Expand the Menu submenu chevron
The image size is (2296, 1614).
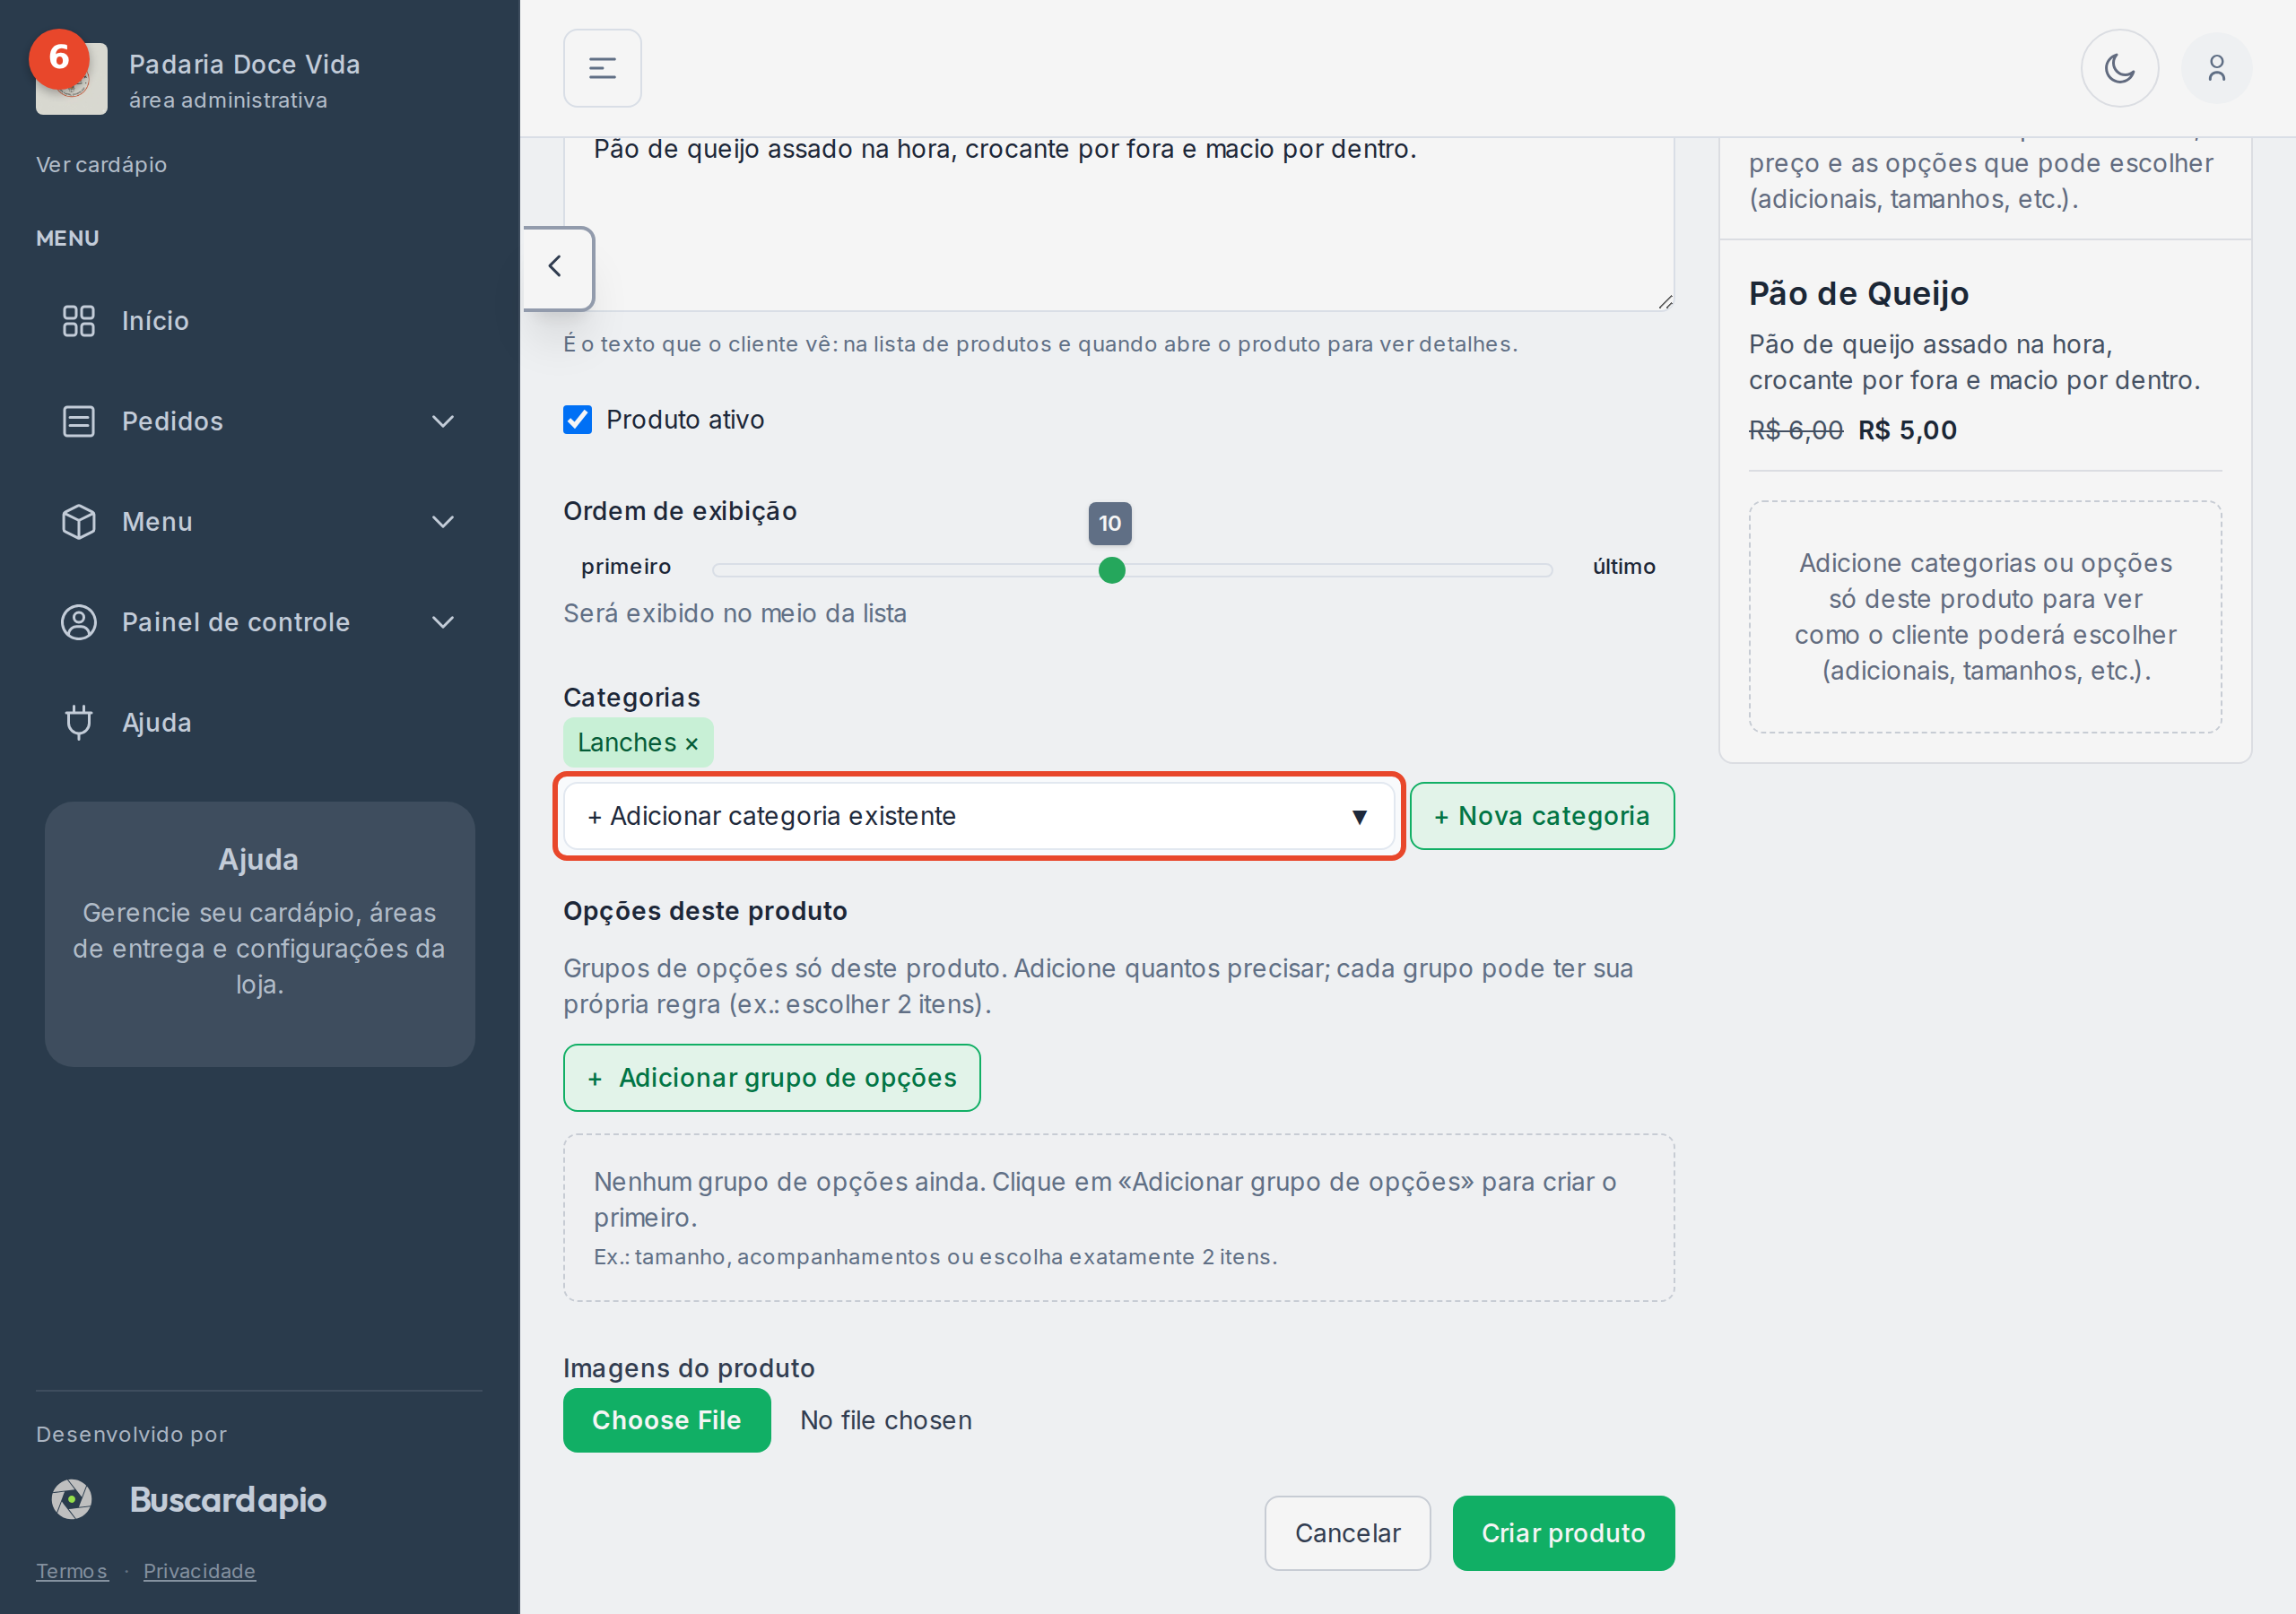[443, 522]
